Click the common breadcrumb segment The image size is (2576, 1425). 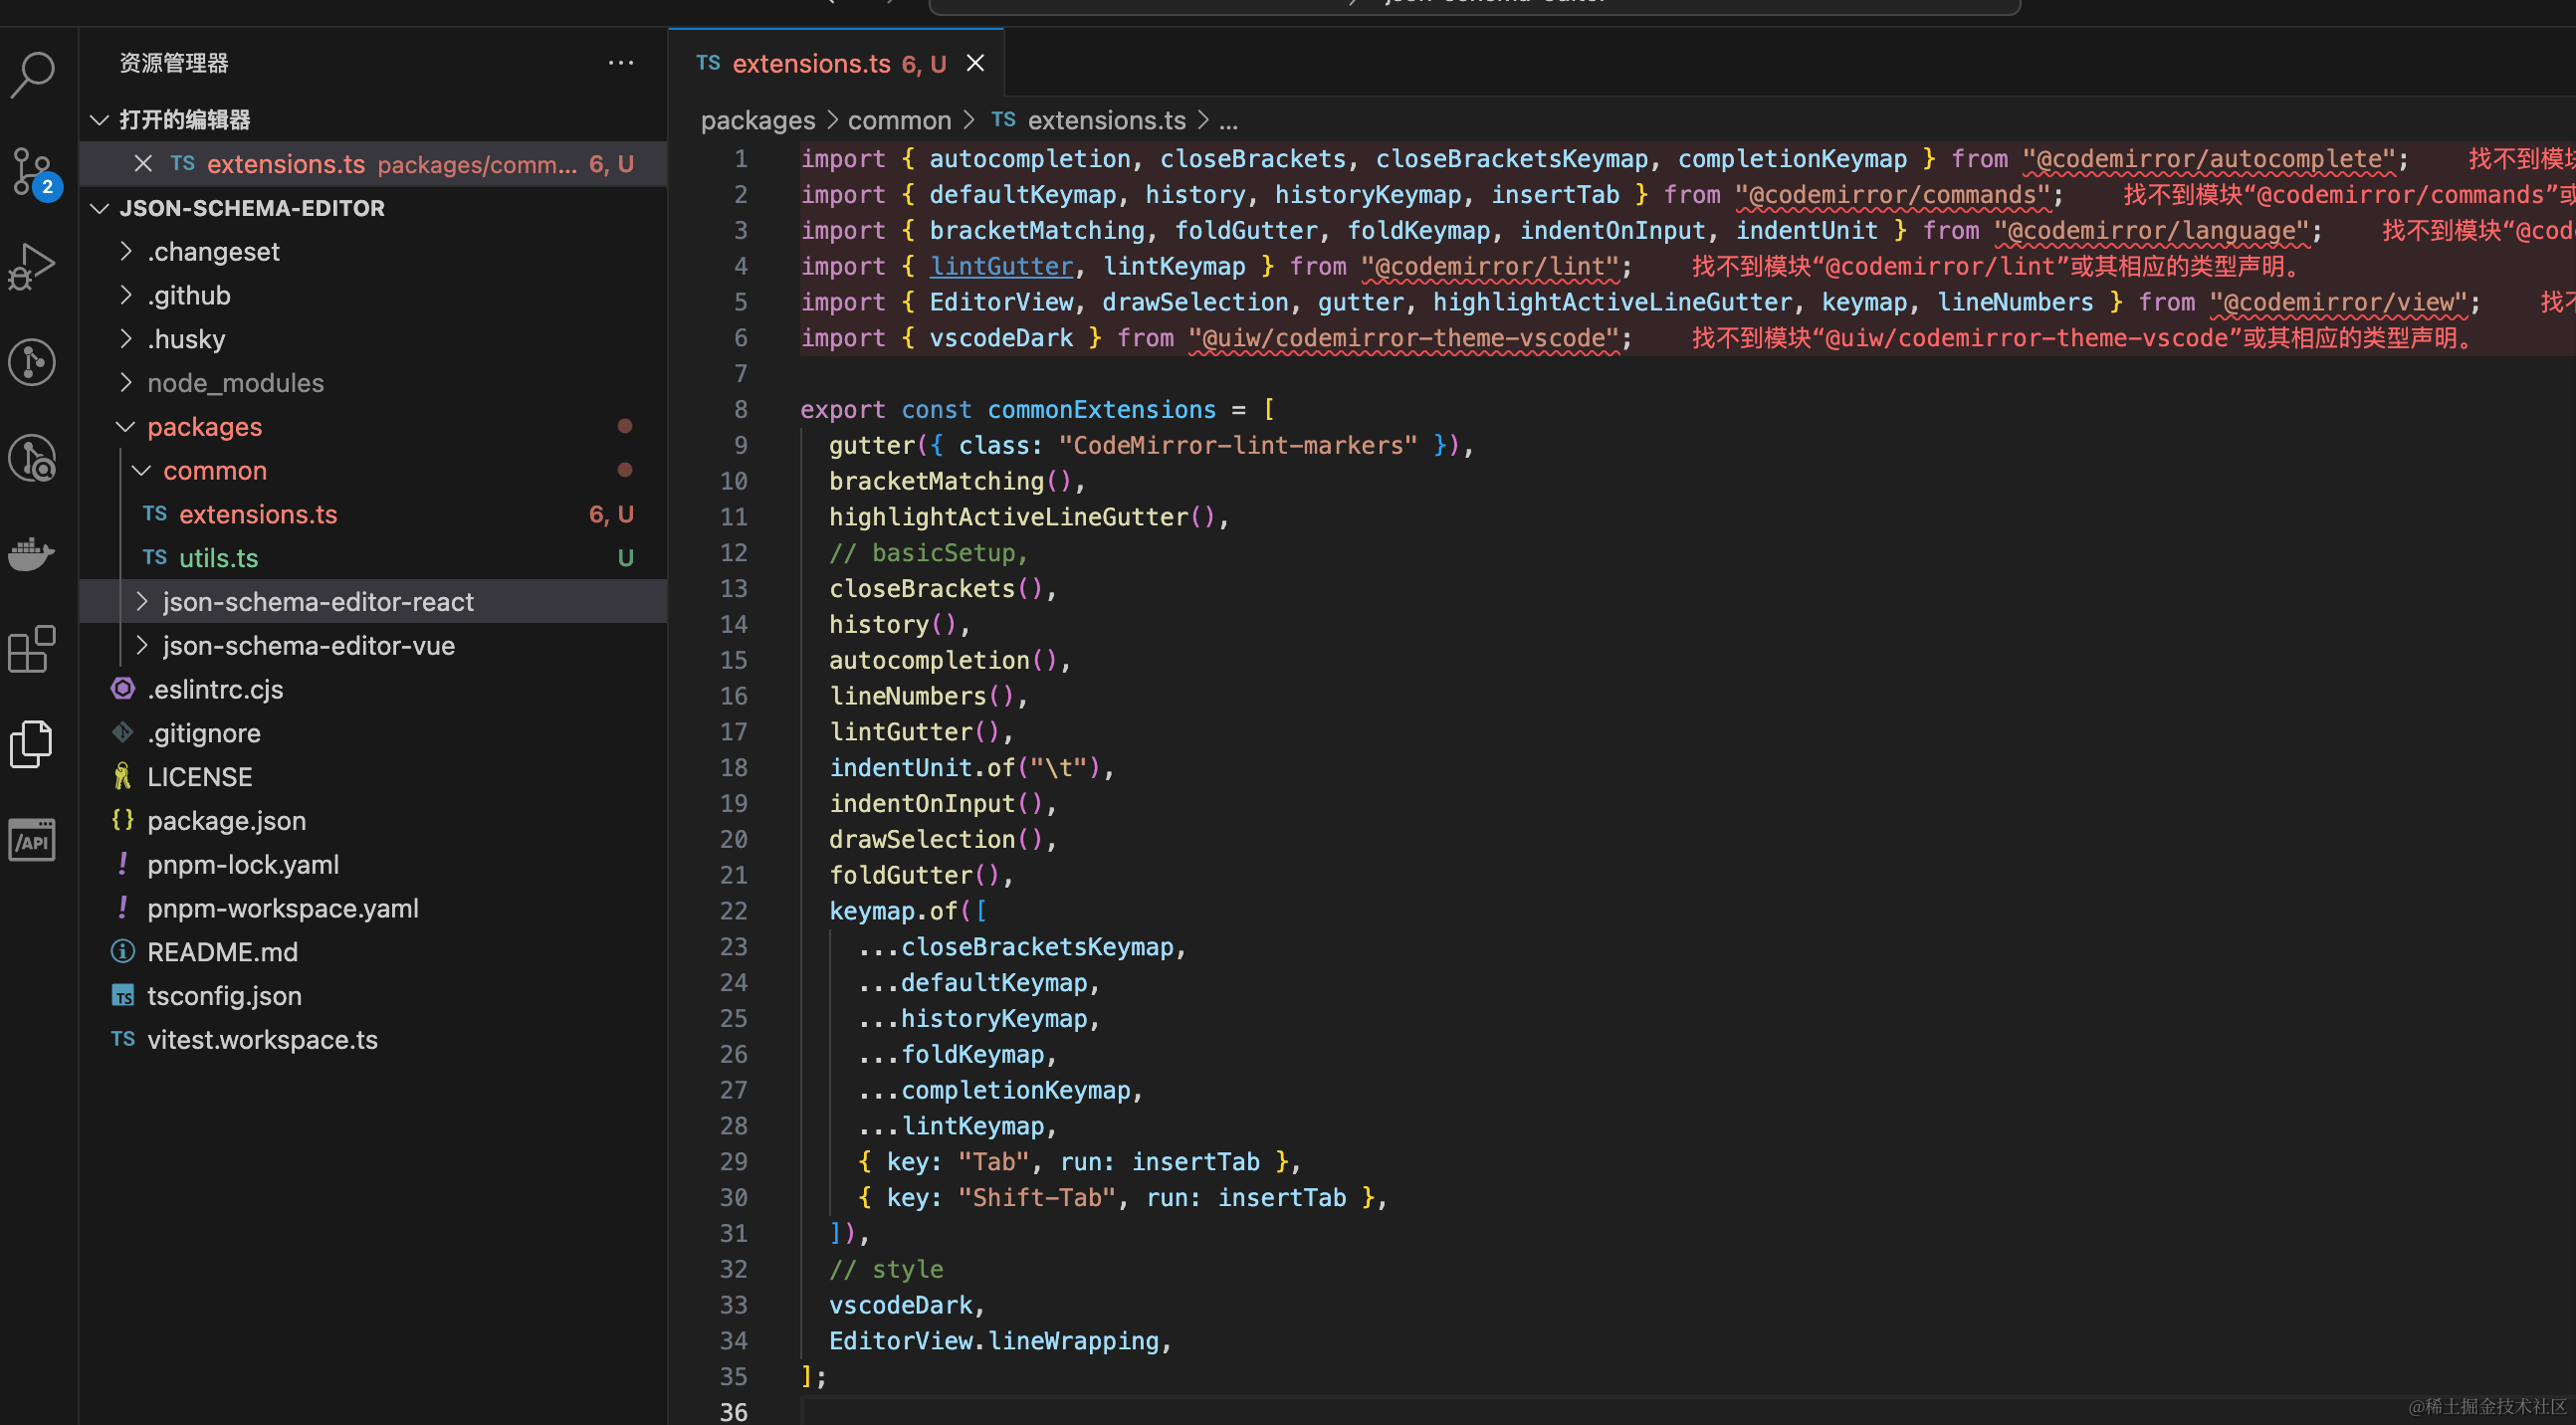tap(898, 121)
